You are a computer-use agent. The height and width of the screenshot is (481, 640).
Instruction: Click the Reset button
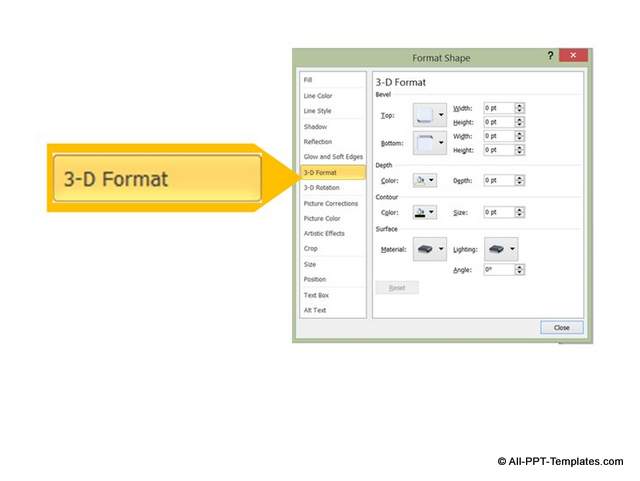click(x=397, y=288)
